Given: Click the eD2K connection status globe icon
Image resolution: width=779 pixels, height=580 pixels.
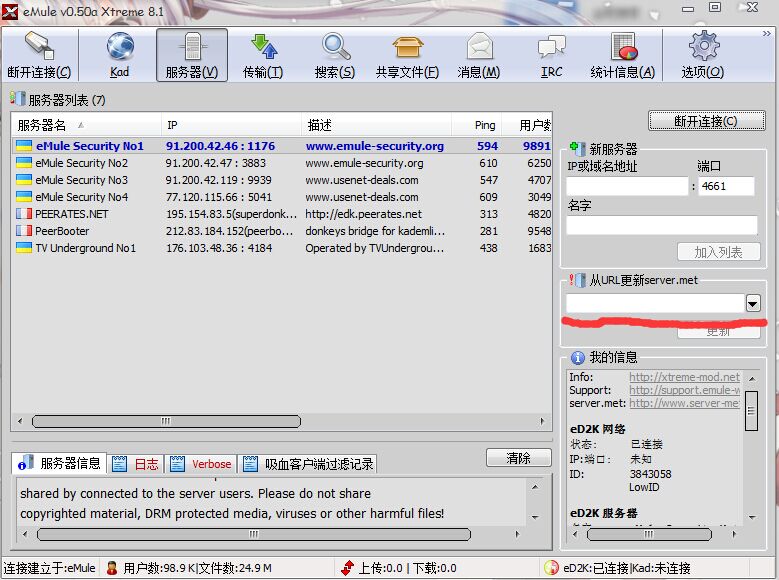Looking at the screenshot, I should pos(551,568).
